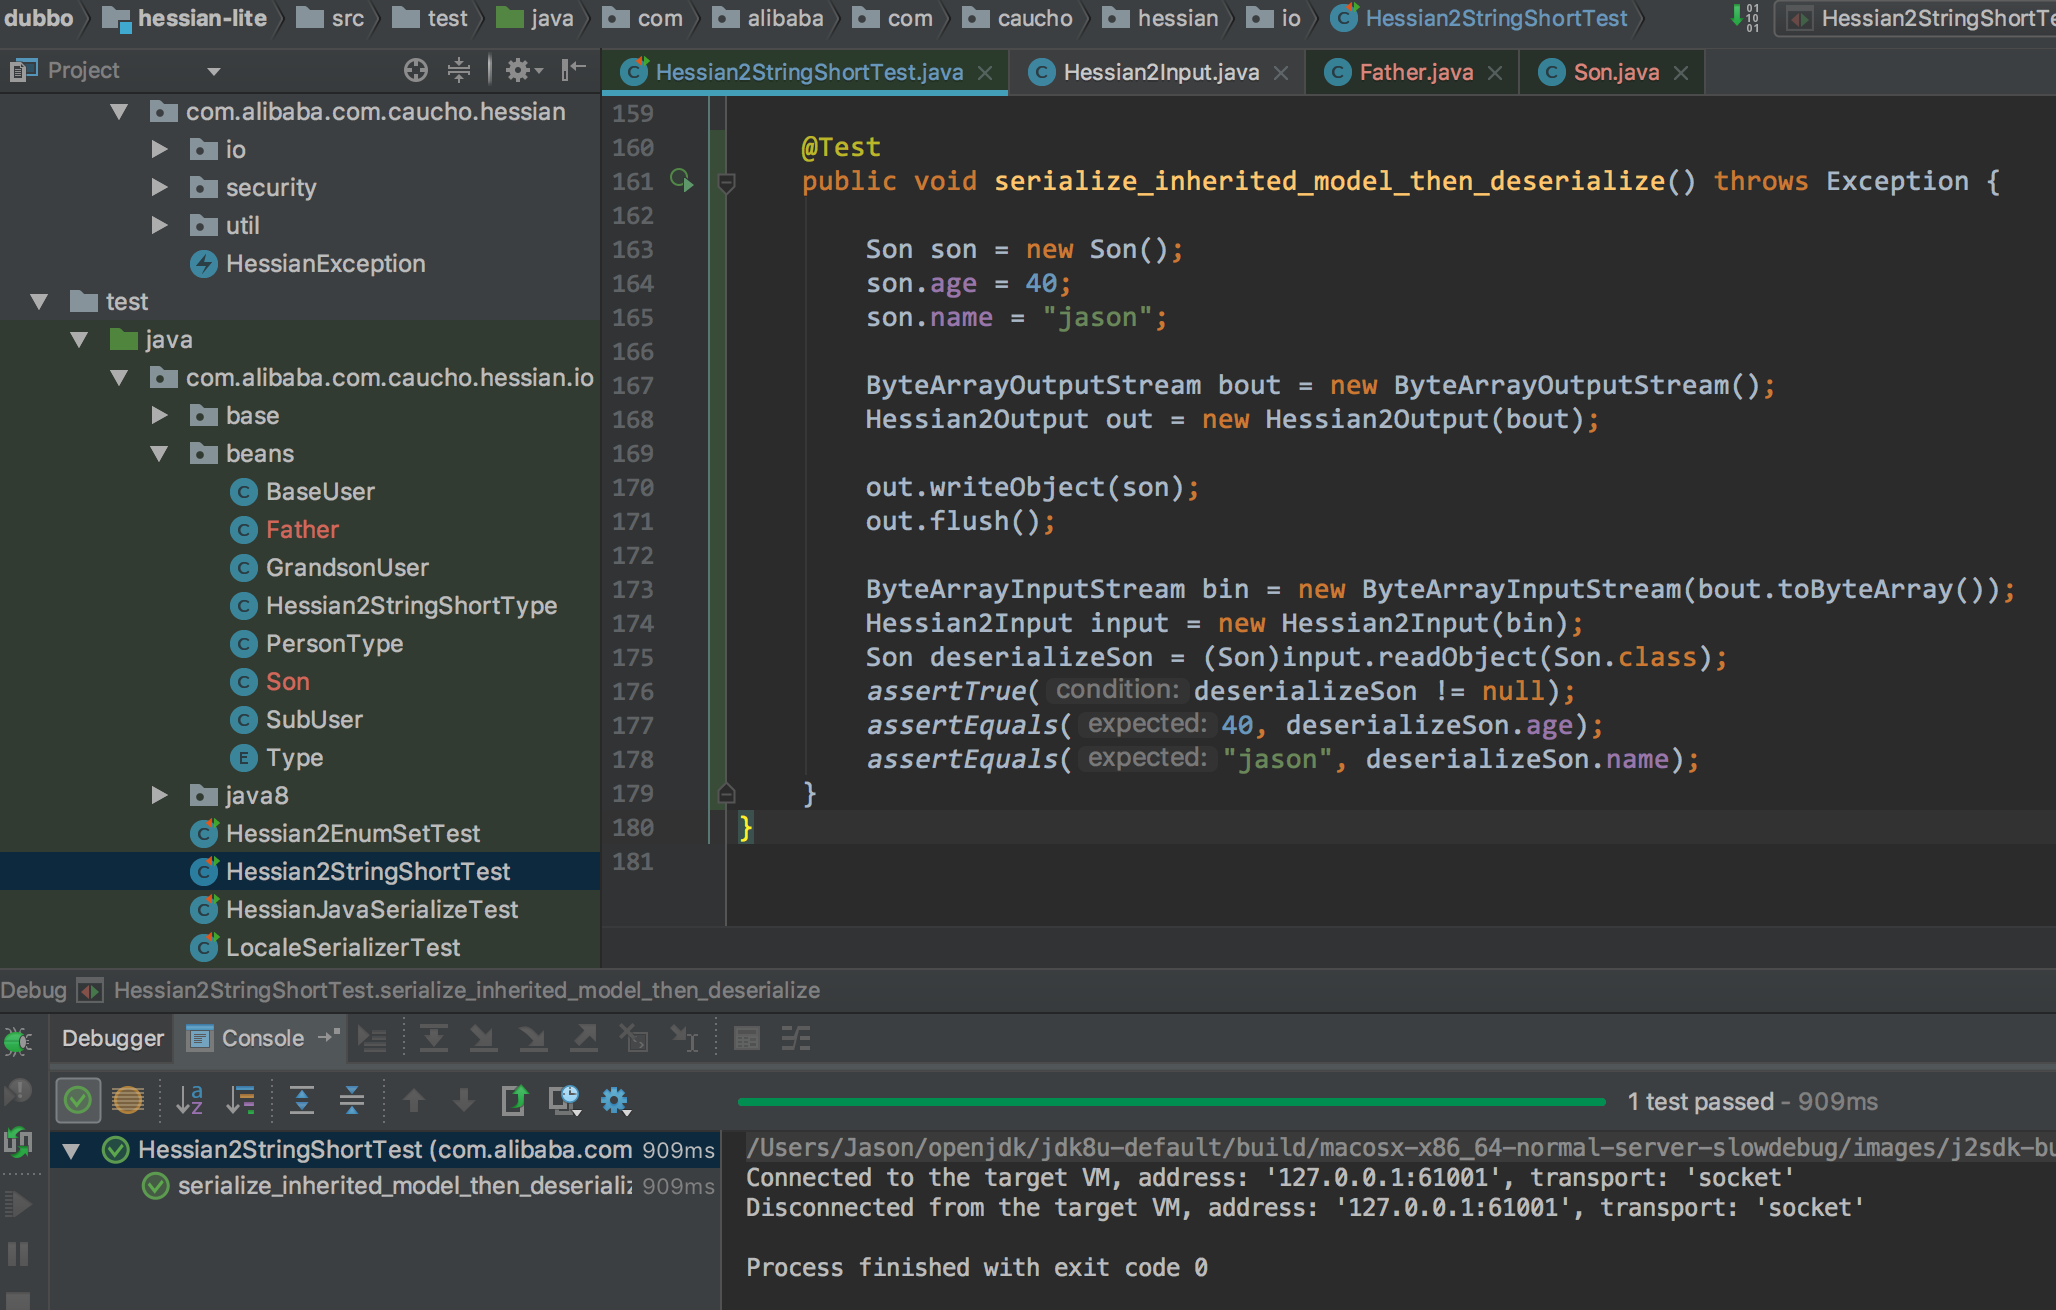Collapse all in the Project panel
The width and height of the screenshot is (2056, 1310).
point(459,70)
